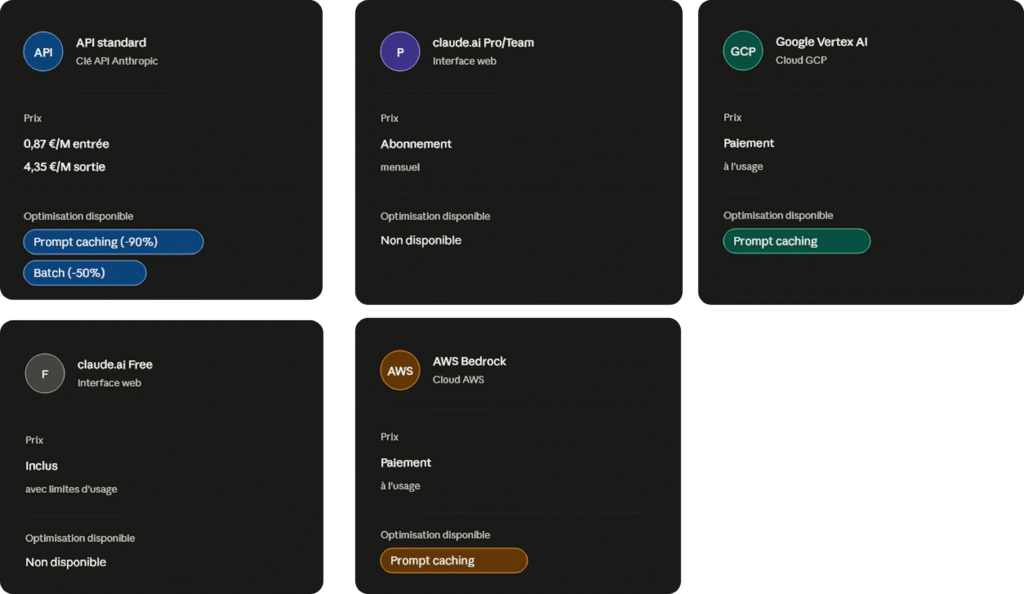Click the orange AWS circle badge
This screenshot has width=1024, height=594.
click(x=400, y=370)
